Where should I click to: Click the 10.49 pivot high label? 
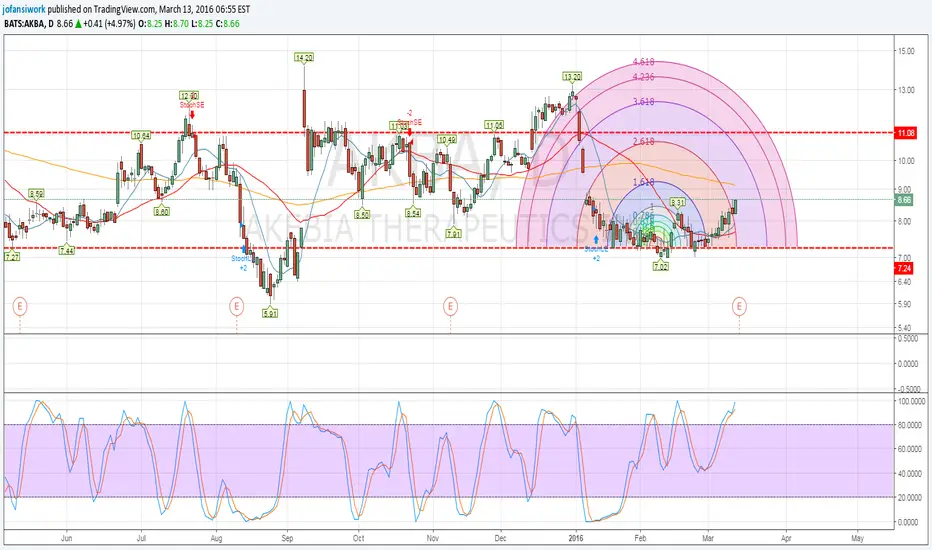coord(446,140)
